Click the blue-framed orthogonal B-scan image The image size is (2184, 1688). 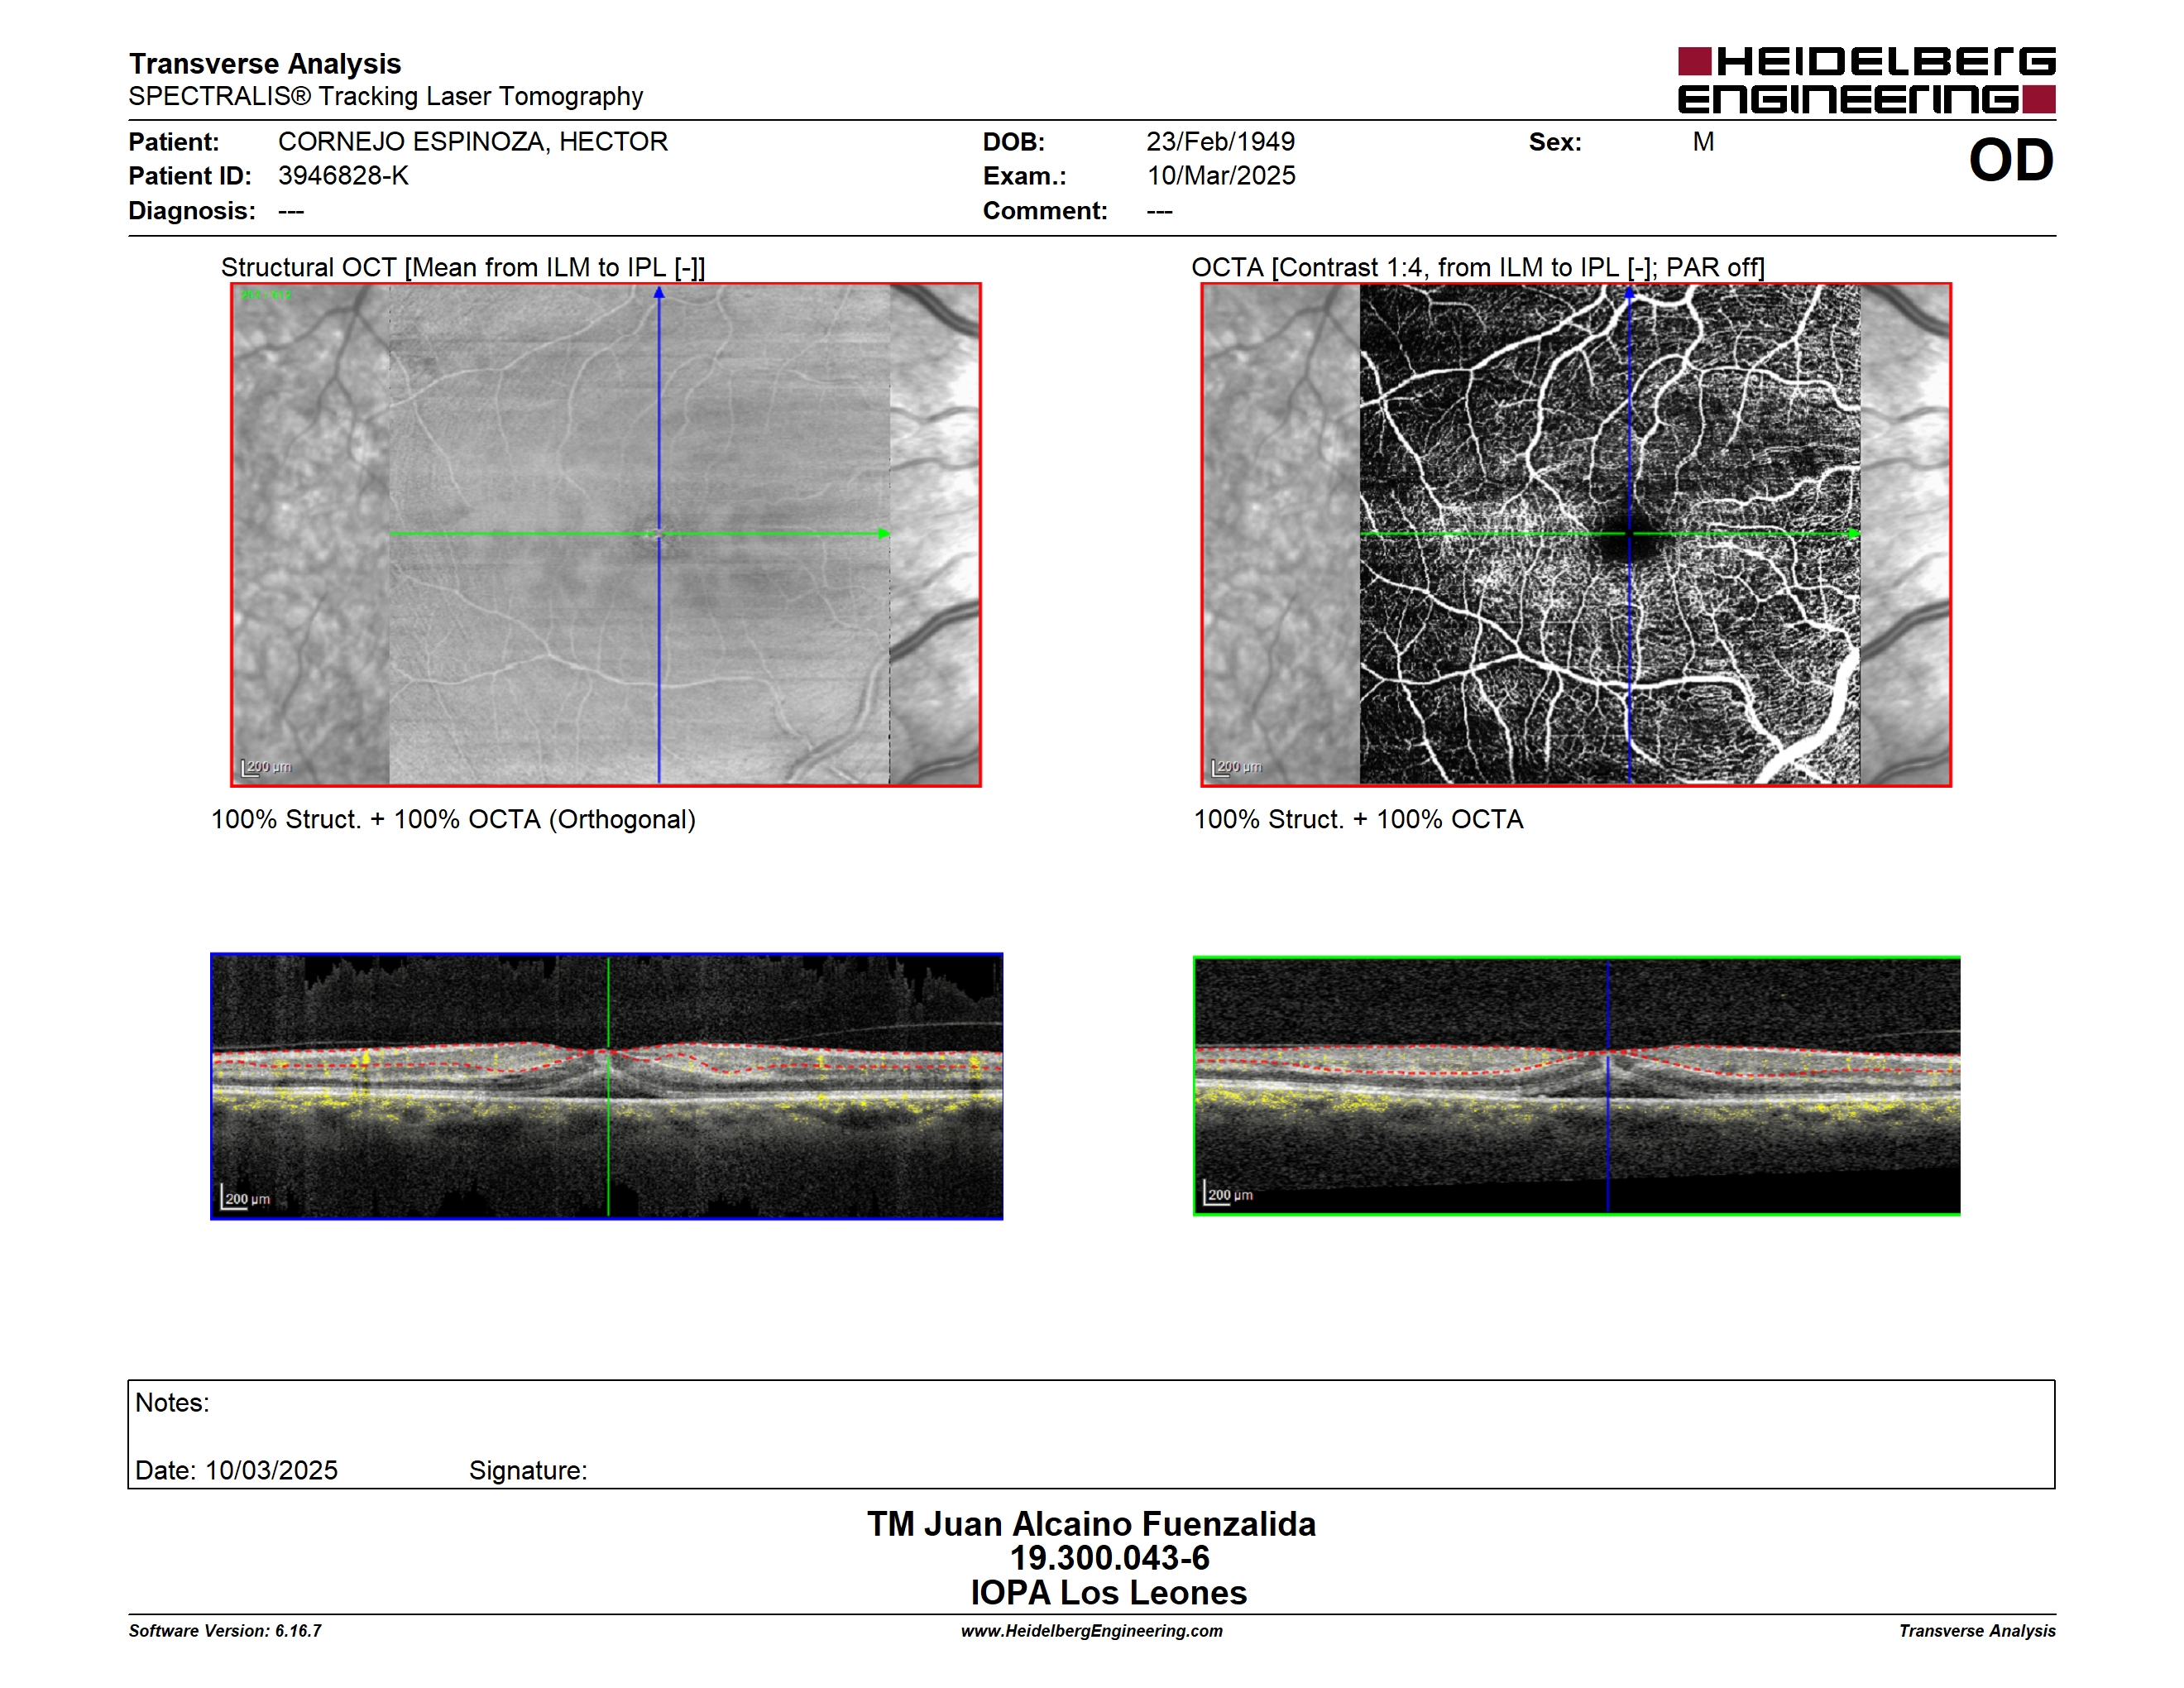[x=607, y=1086]
